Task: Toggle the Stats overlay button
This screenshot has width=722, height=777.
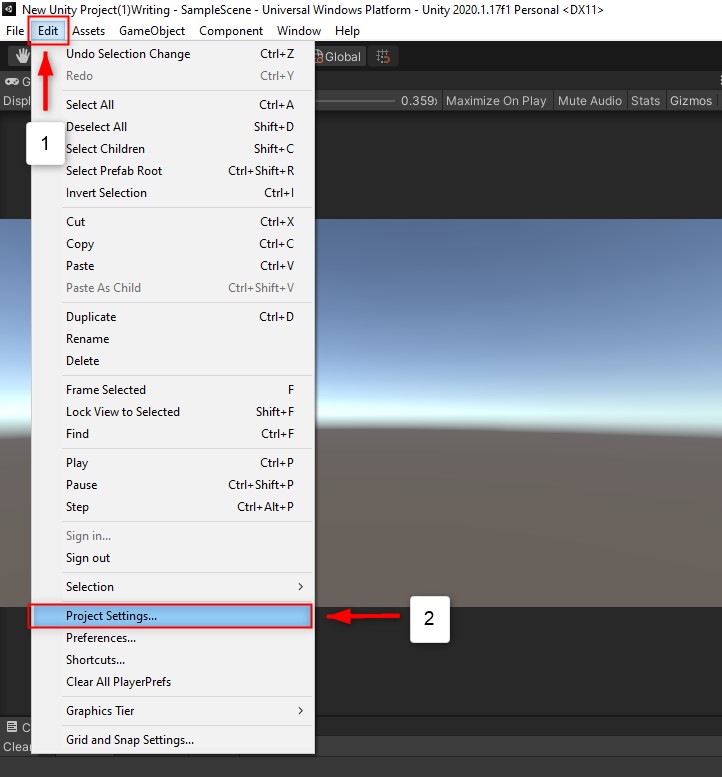Action: pyautogui.click(x=645, y=101)
